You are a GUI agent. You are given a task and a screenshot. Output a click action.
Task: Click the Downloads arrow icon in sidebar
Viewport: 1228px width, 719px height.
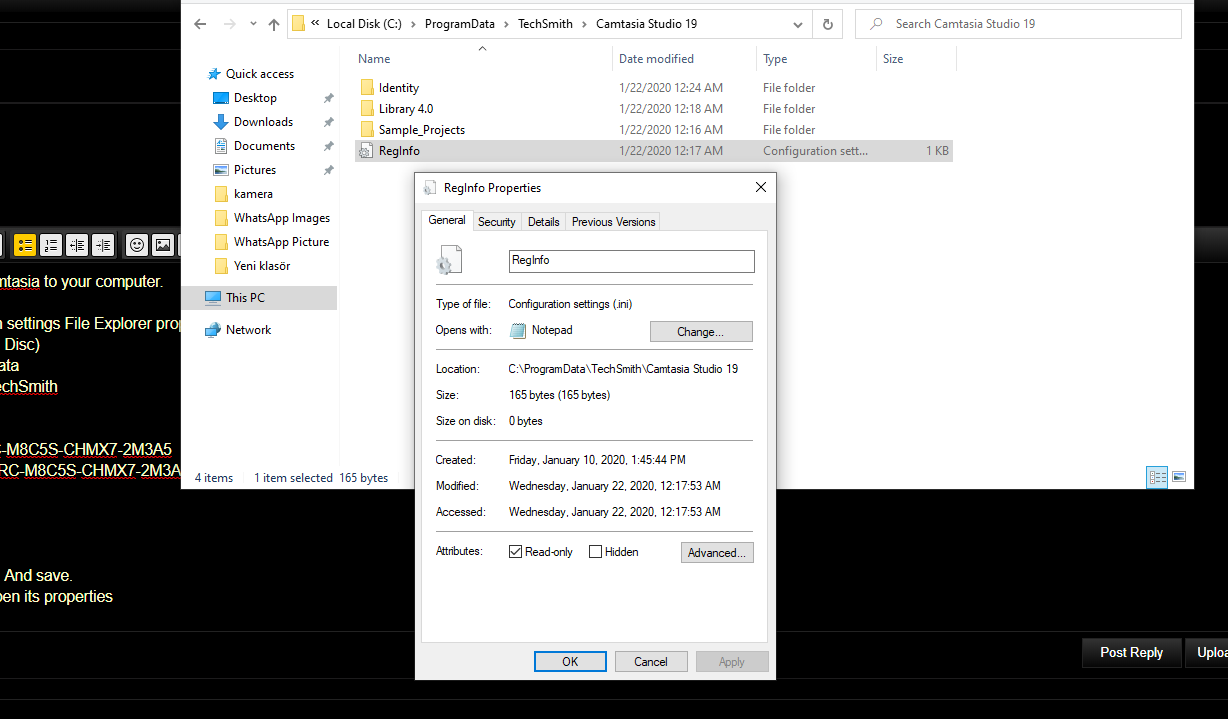click(221, 122)
